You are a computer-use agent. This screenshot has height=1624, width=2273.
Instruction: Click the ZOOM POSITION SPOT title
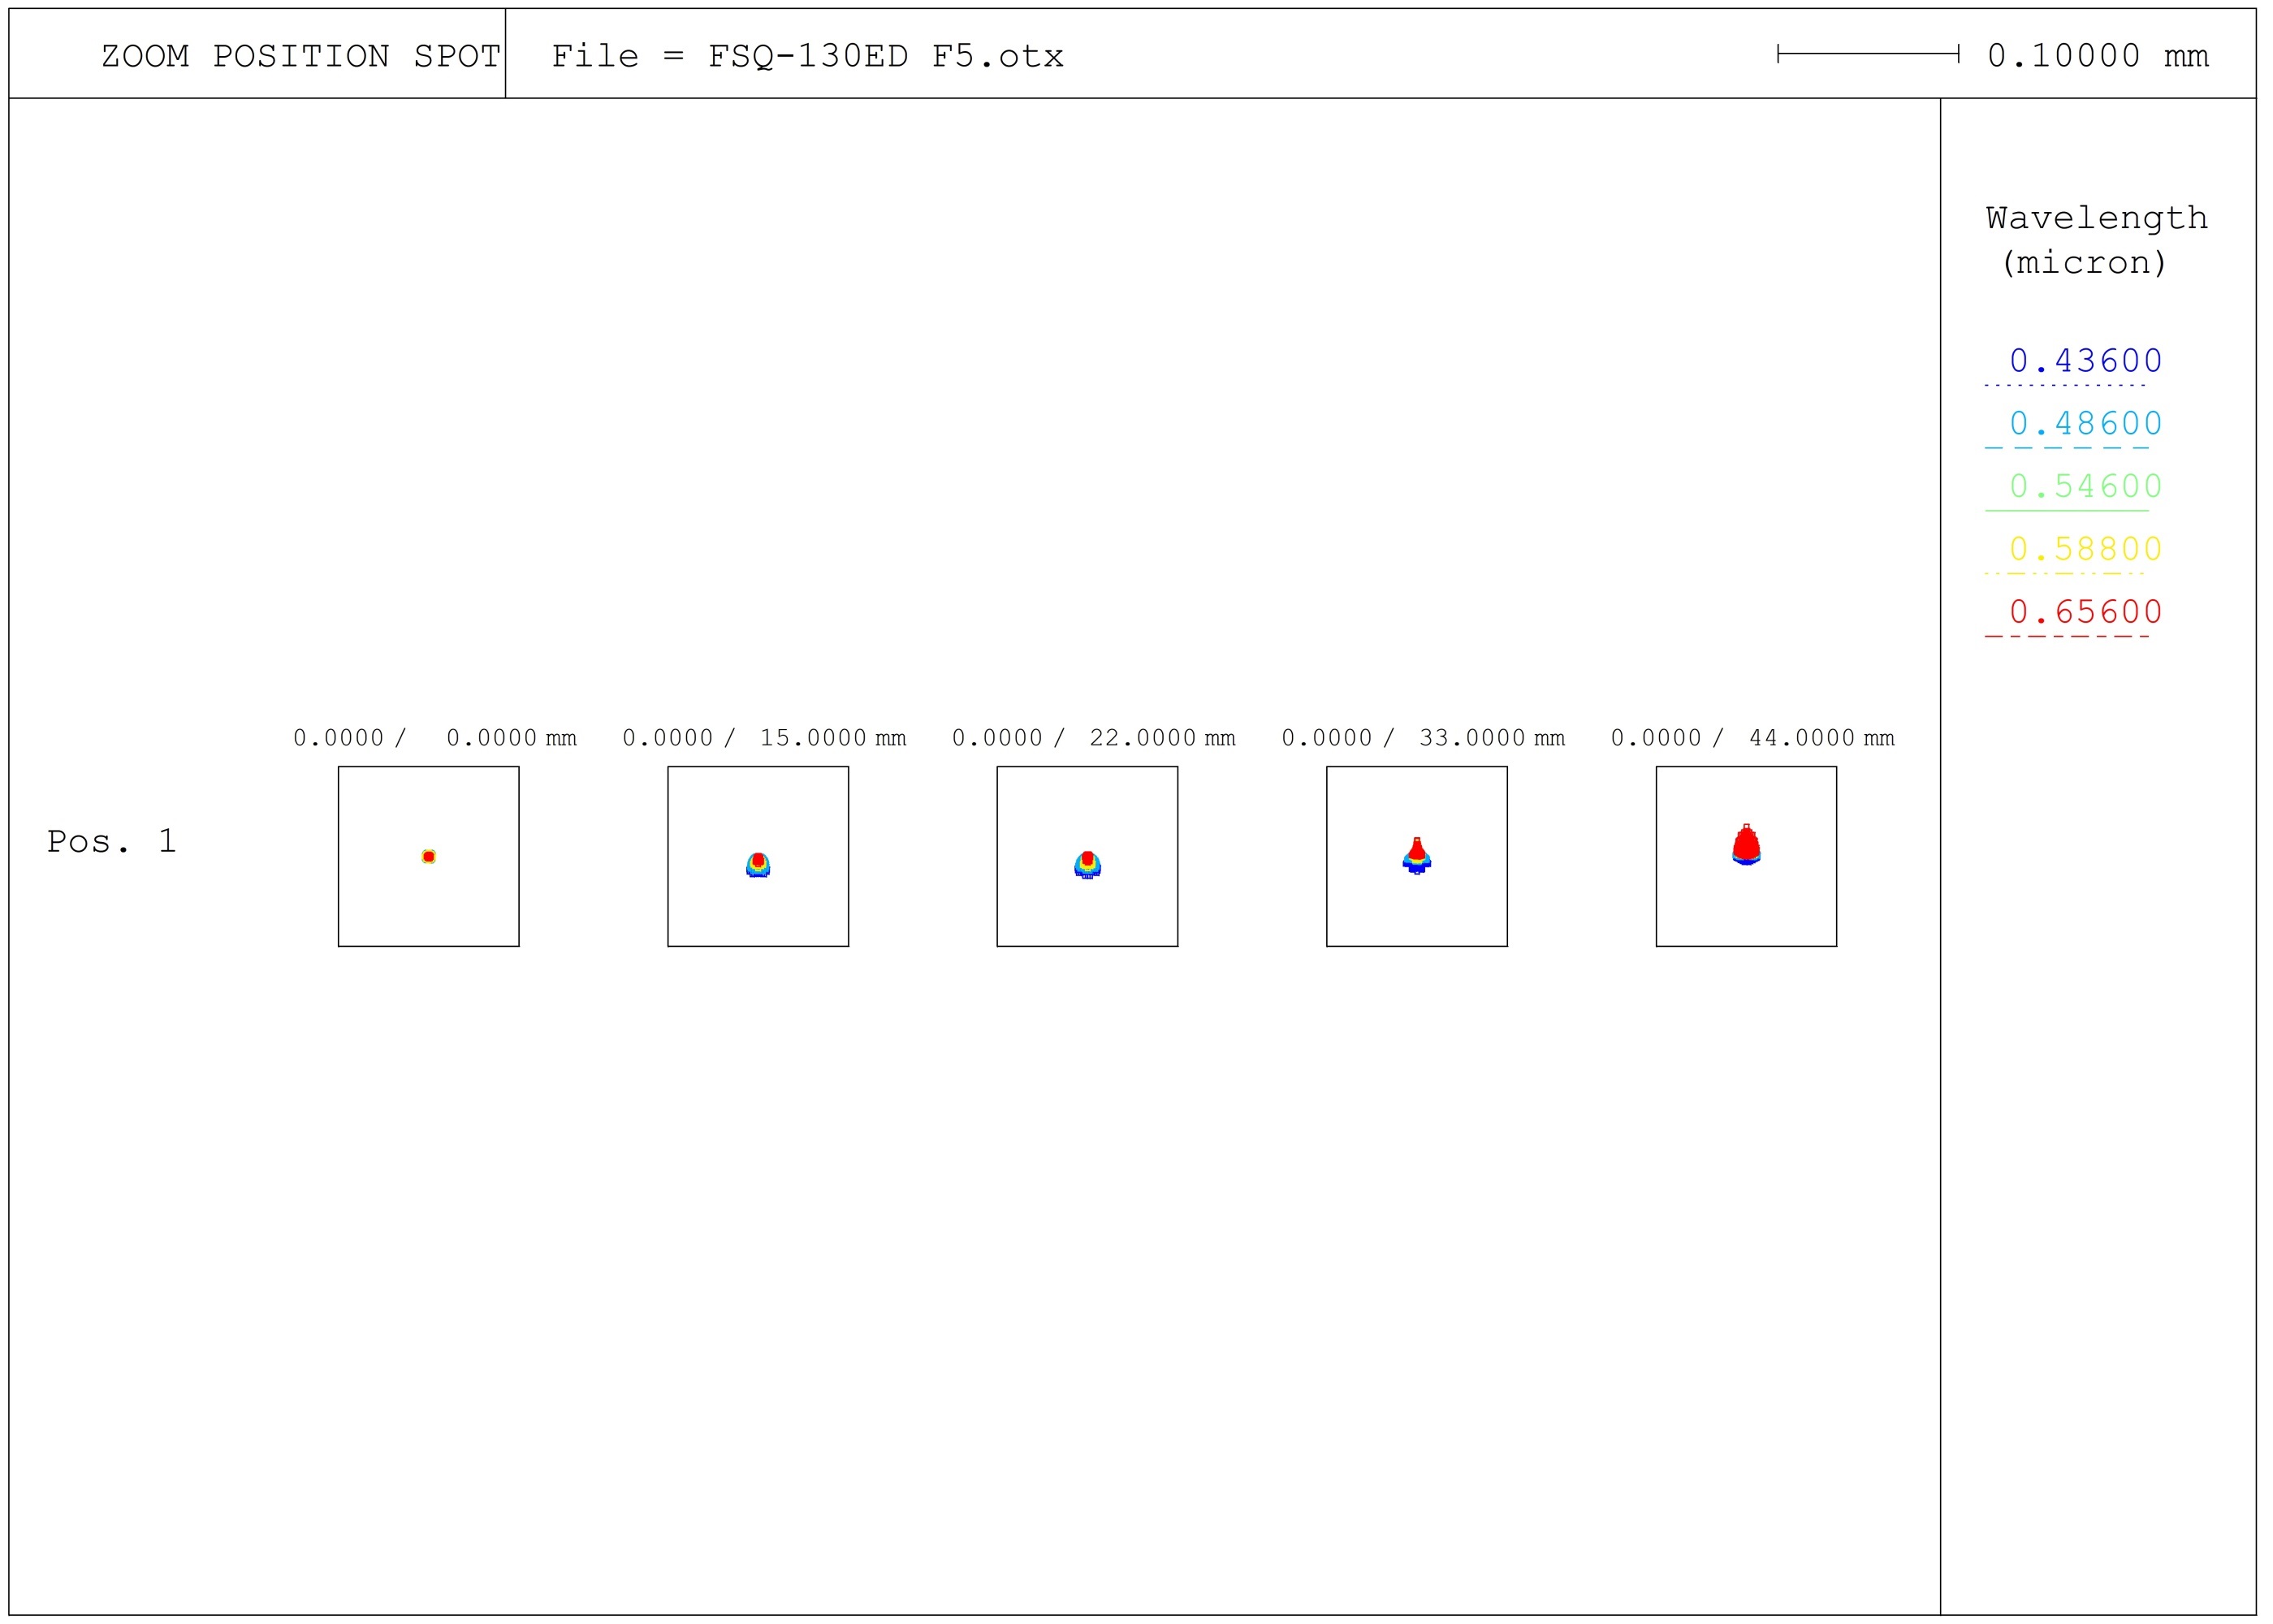pos(301,56)
